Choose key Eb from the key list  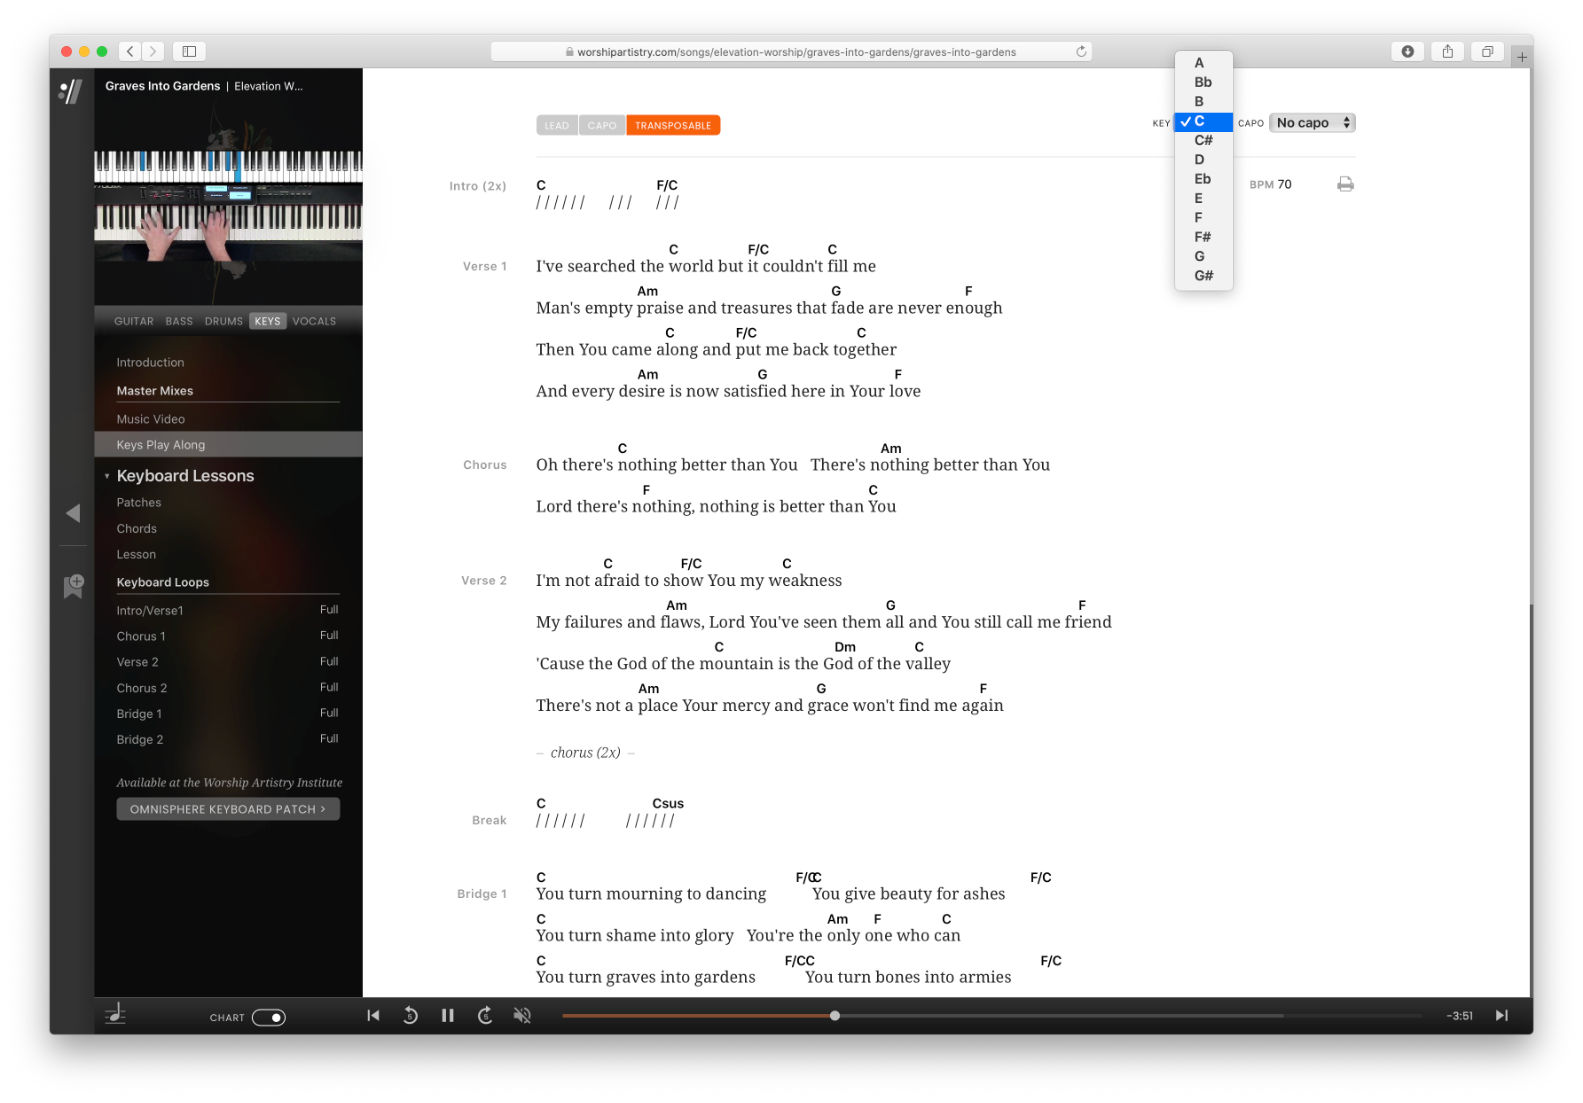click(1202, 179)
